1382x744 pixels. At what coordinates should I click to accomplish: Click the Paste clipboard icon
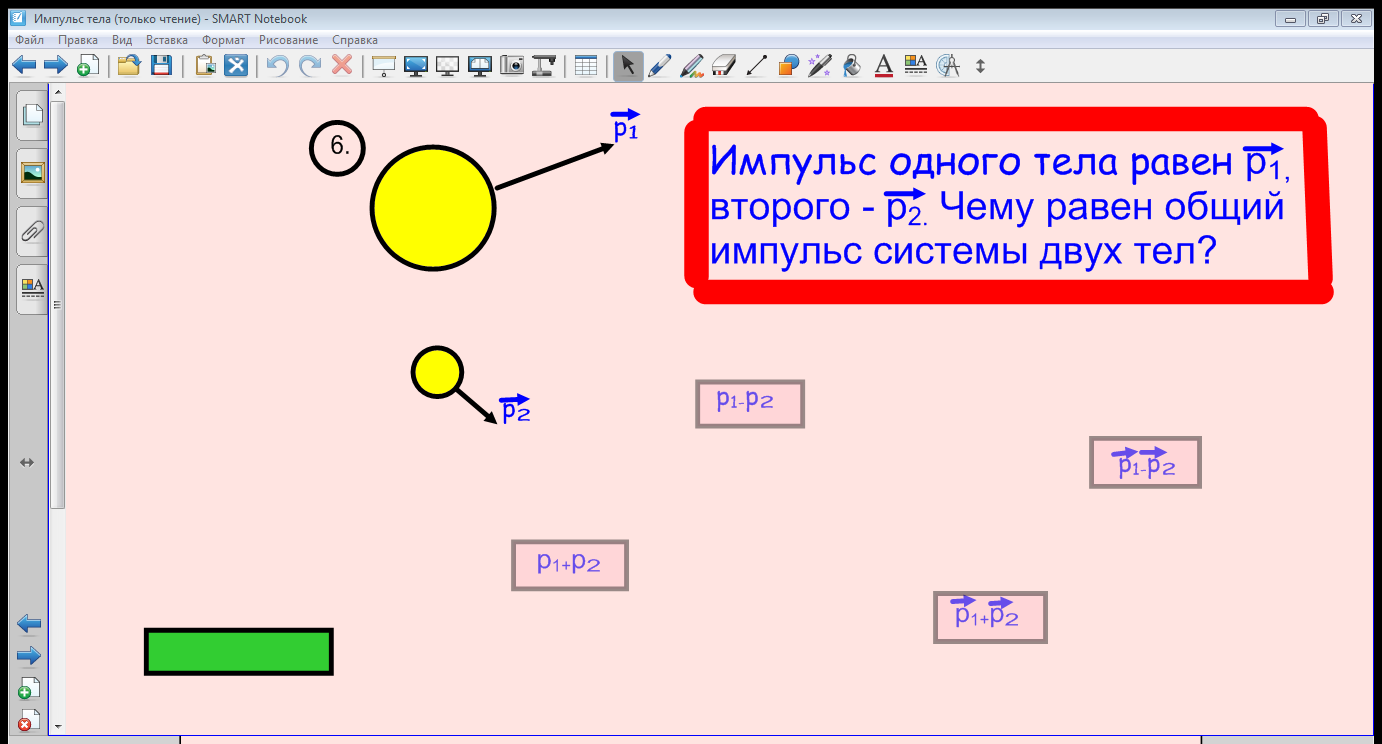tap(205, 66)
